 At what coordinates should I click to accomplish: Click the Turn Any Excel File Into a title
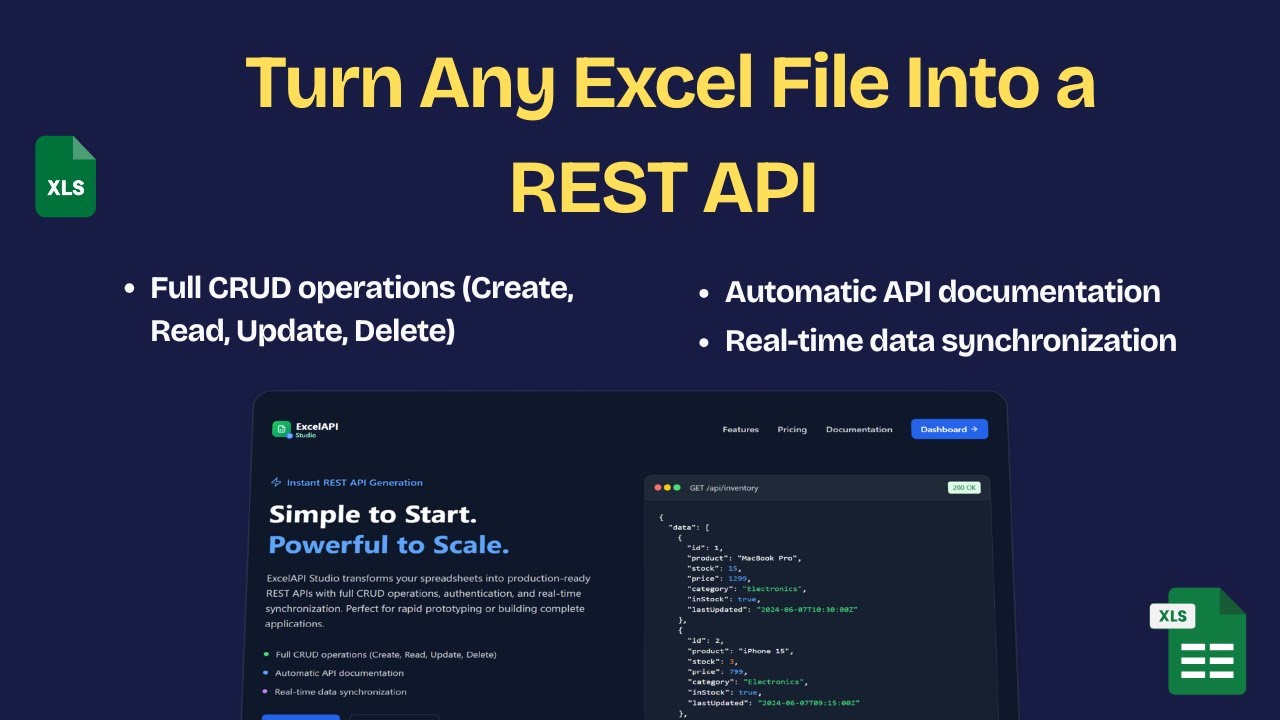click(670, 82)
